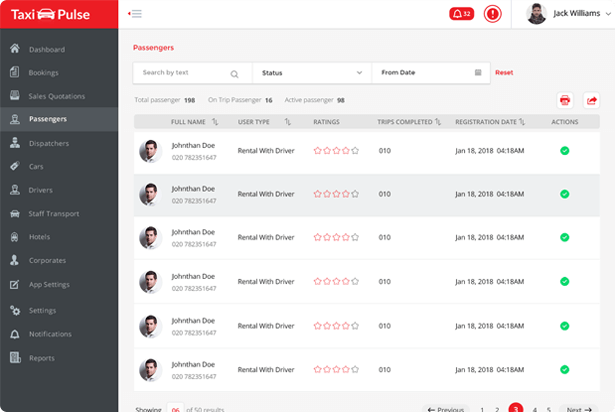Click the Drivers person icon
The width and height of the screenshot is (615, 412).
(15, 190)
